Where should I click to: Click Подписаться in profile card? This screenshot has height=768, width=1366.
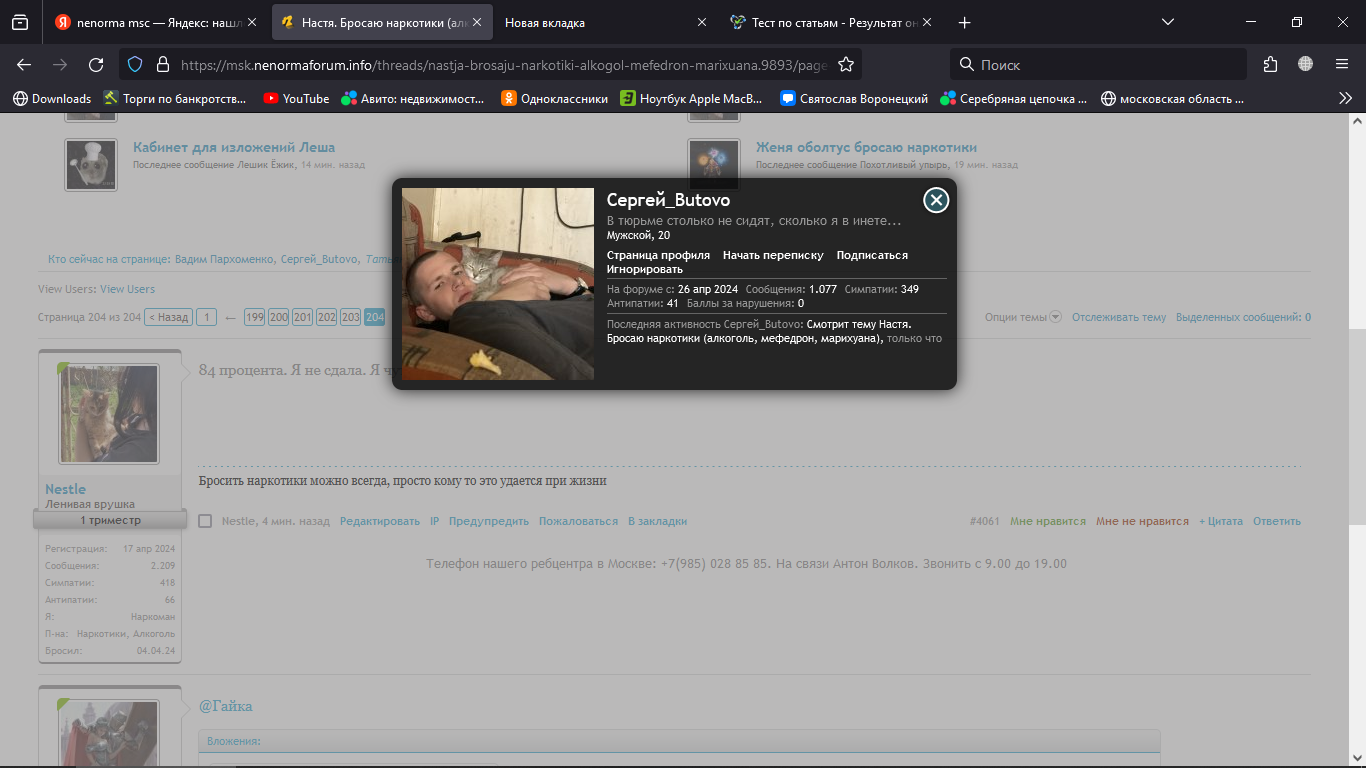click(872, 255)
